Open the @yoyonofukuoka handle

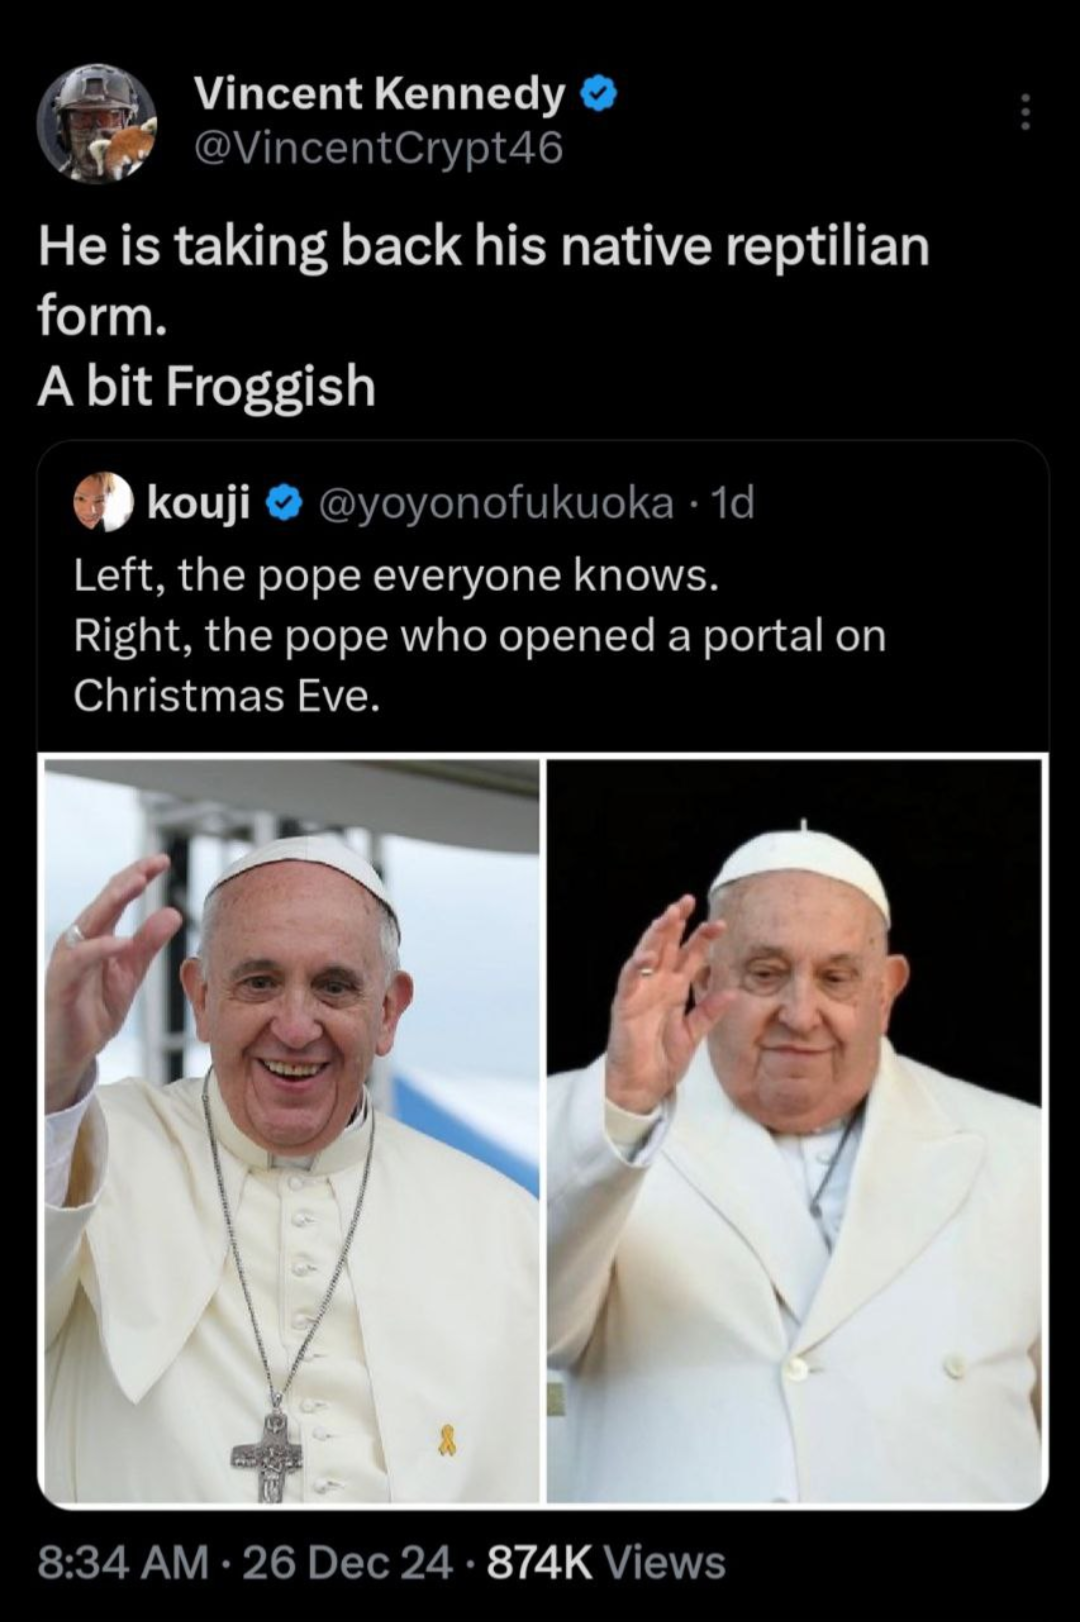(495, 502)
